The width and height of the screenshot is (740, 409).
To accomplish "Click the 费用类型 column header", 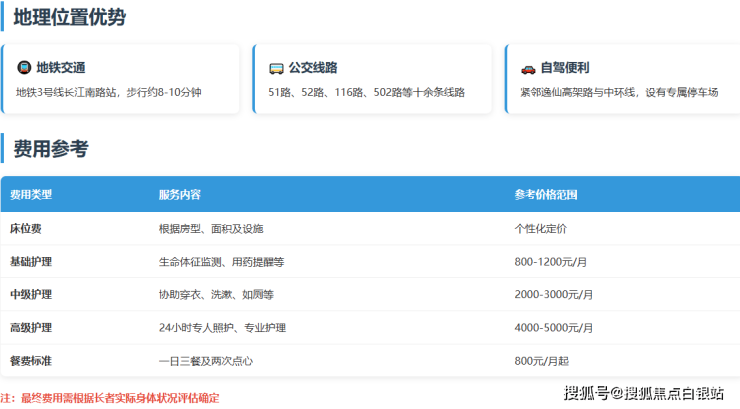I will pyautogui.click(x=31, y=194).
